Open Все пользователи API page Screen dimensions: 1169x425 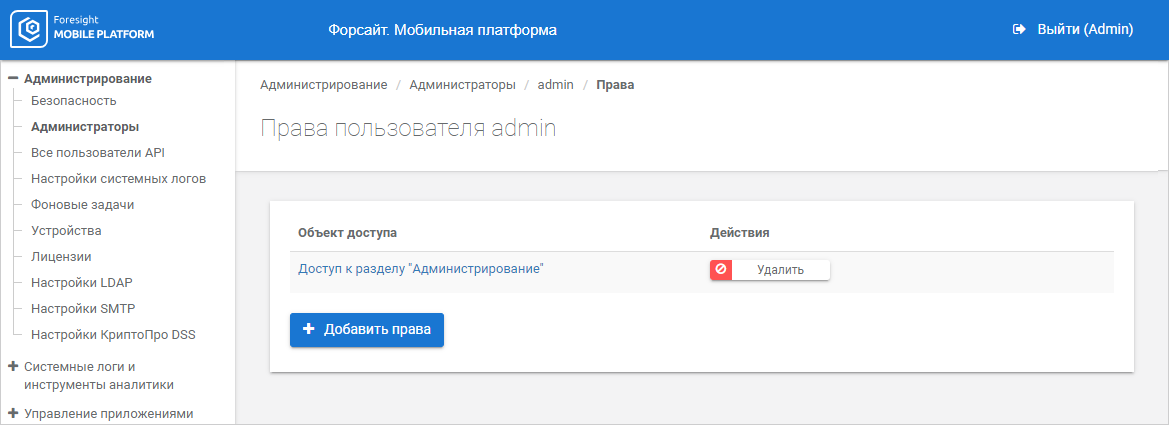pyautogui.click(x=97, y=153)
